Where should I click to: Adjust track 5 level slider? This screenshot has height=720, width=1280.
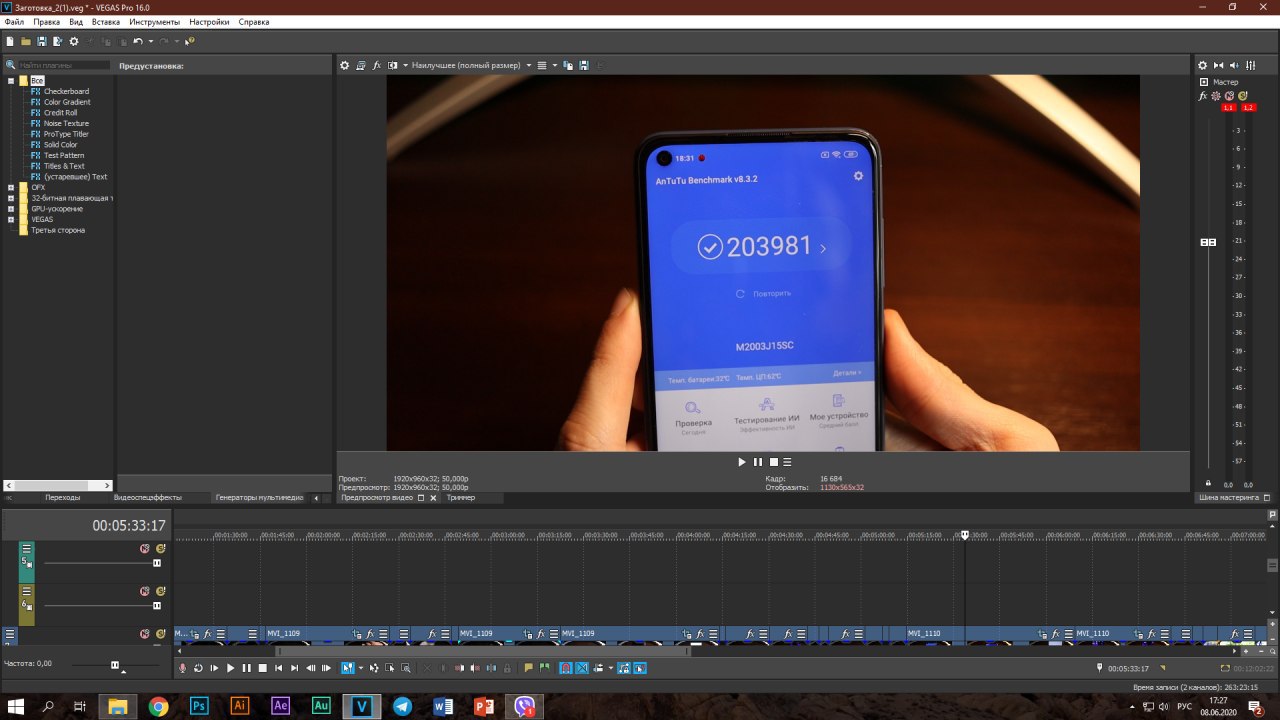point(156,563)
